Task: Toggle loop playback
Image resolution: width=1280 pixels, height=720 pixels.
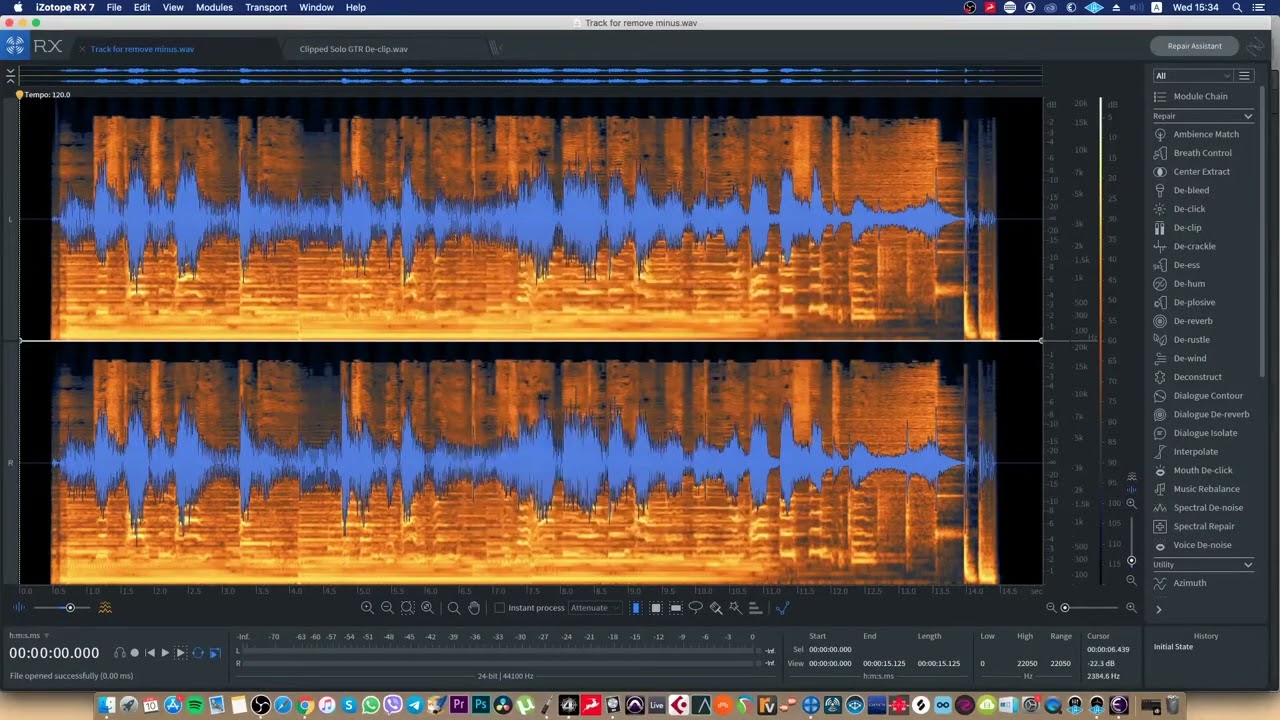Action: click(198, 653)
